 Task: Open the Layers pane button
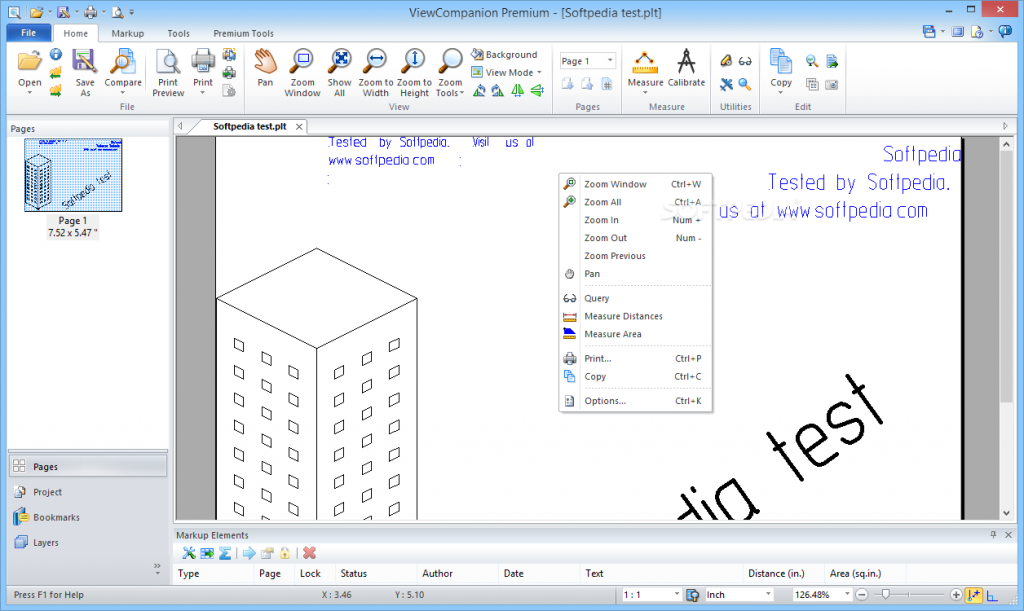click(x=46, y=543)
